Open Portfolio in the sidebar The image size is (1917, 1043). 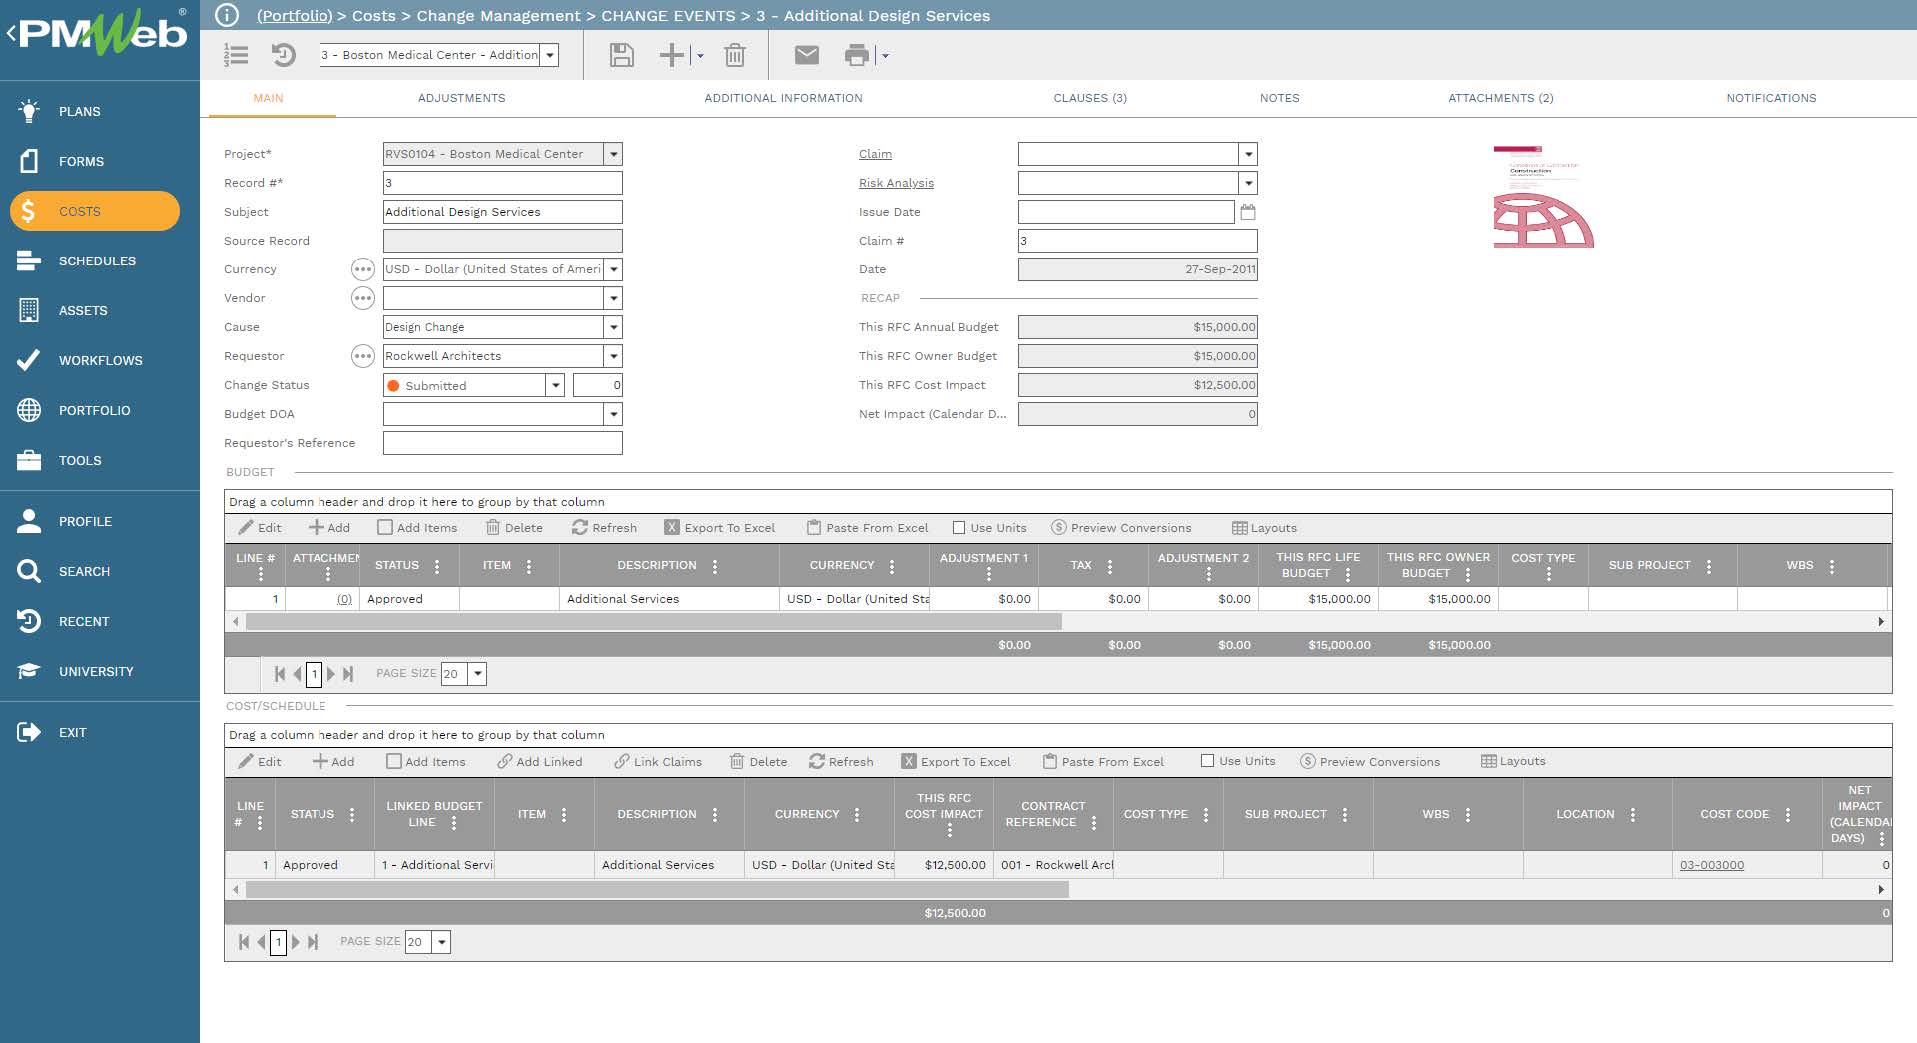(x=95, y=410)
